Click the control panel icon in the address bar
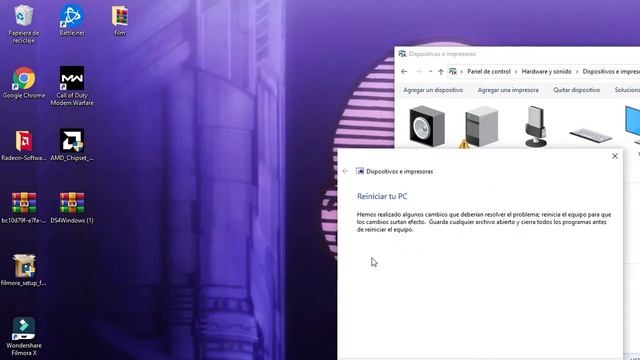The image size is (640, 360). (x=453, y=71)
